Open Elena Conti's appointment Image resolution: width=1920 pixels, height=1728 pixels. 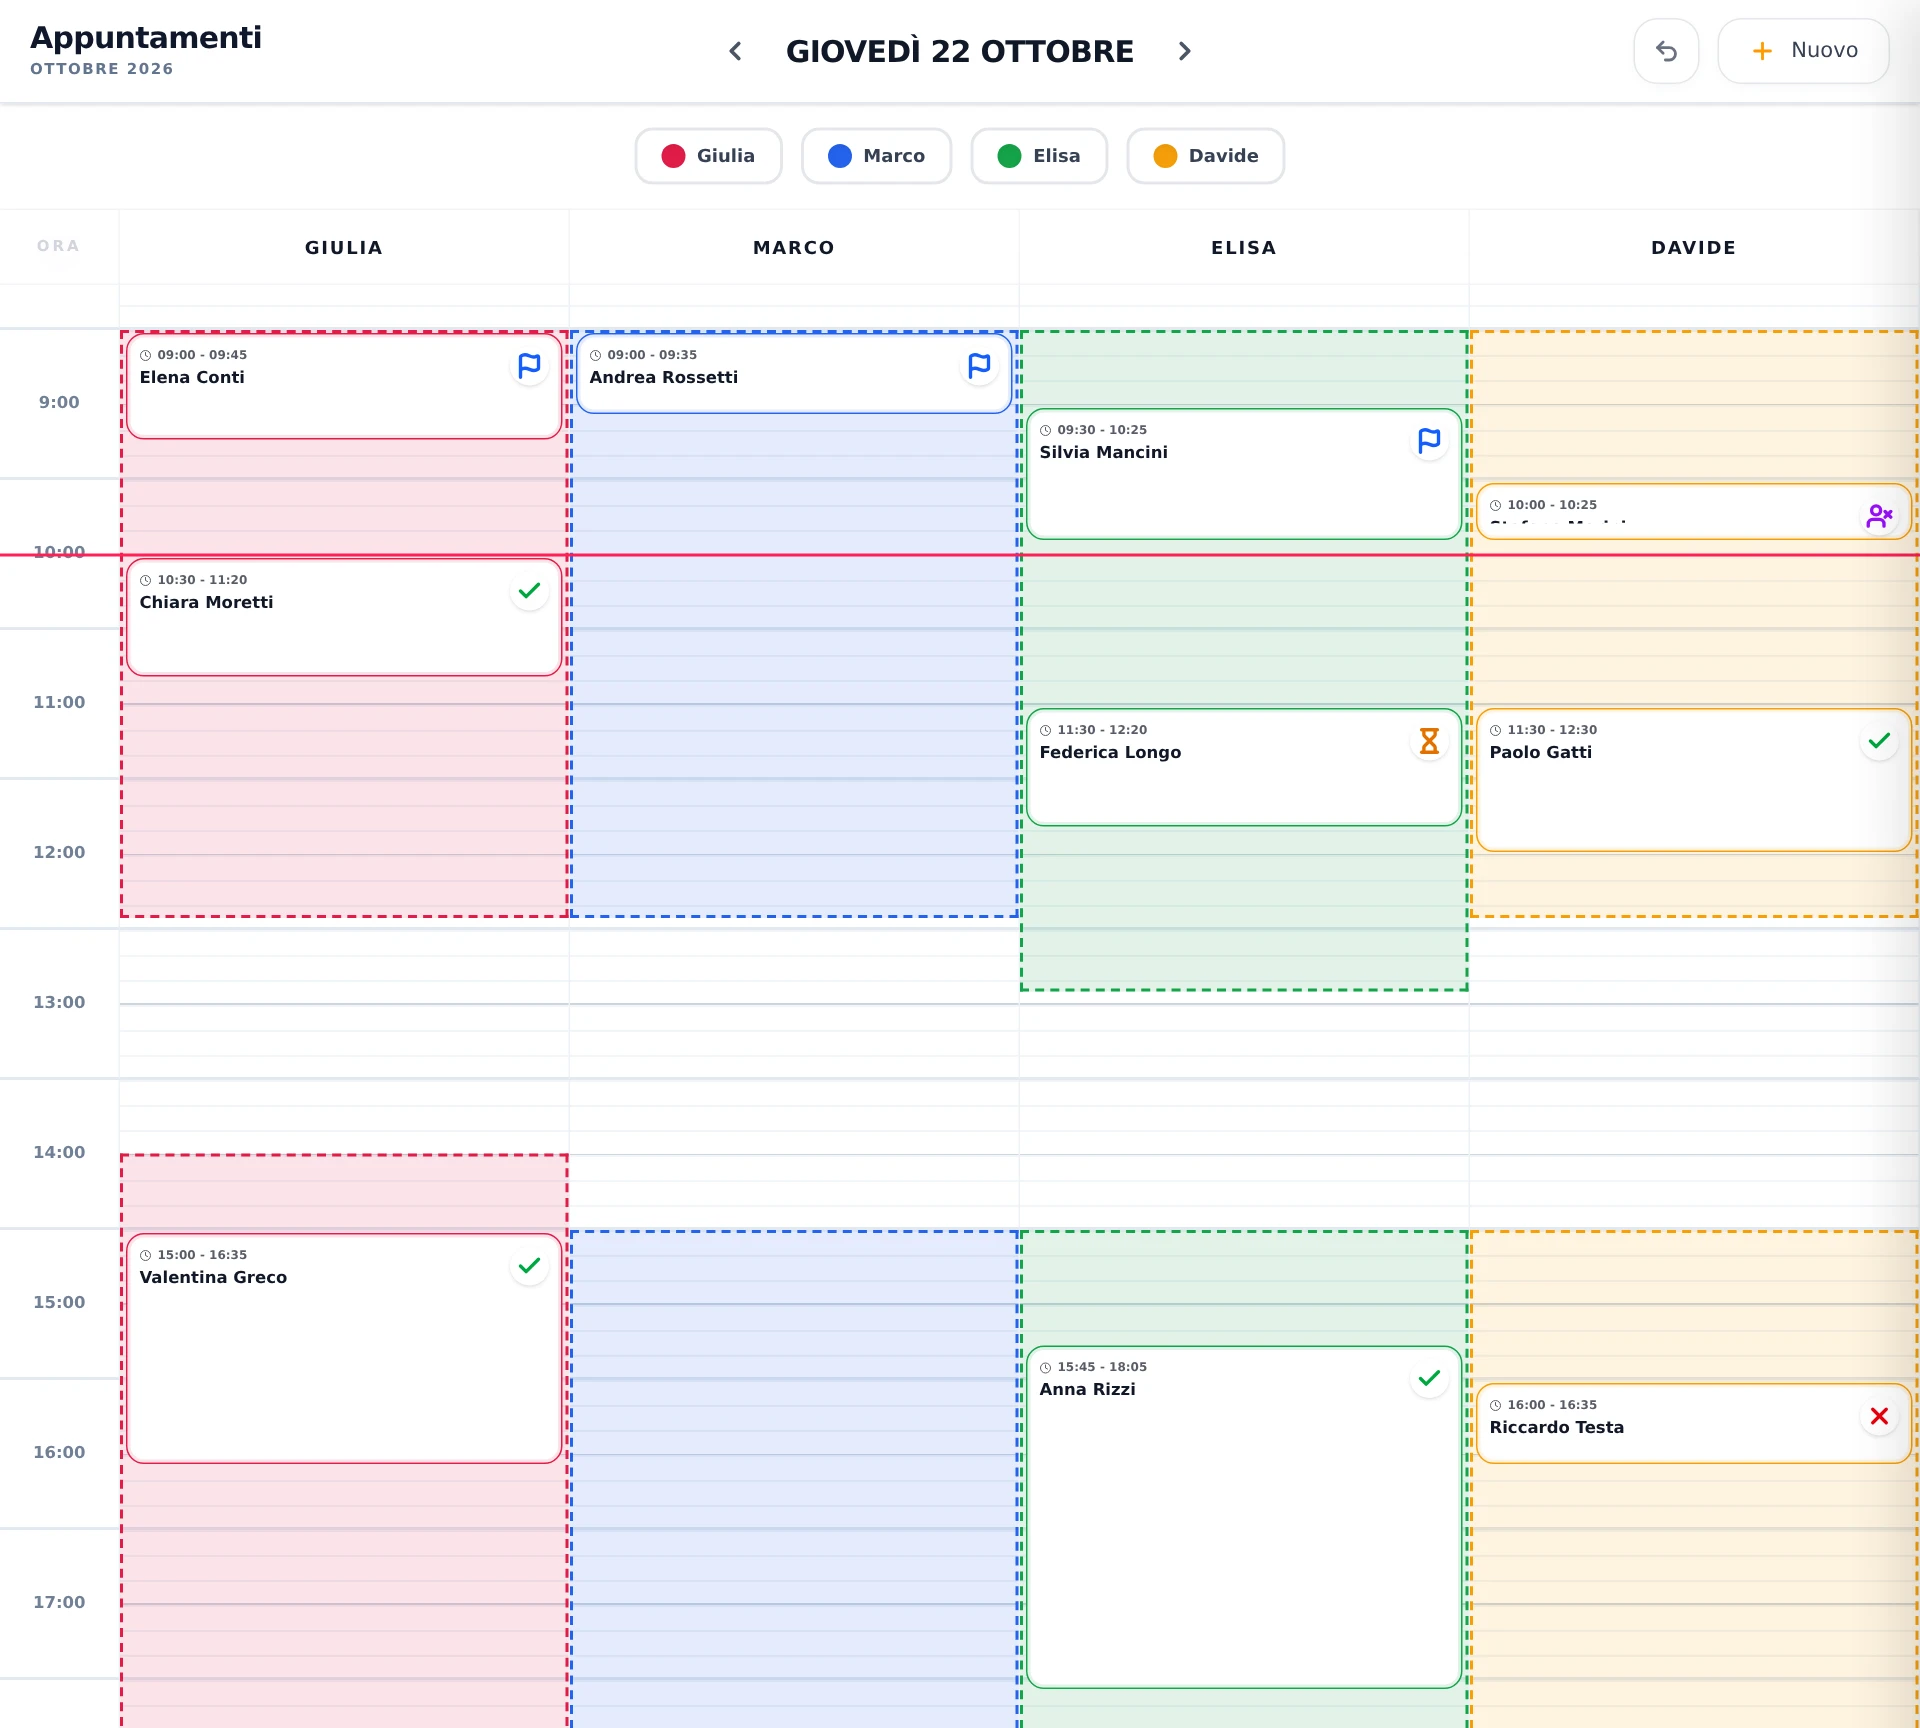tap(343, 386)
